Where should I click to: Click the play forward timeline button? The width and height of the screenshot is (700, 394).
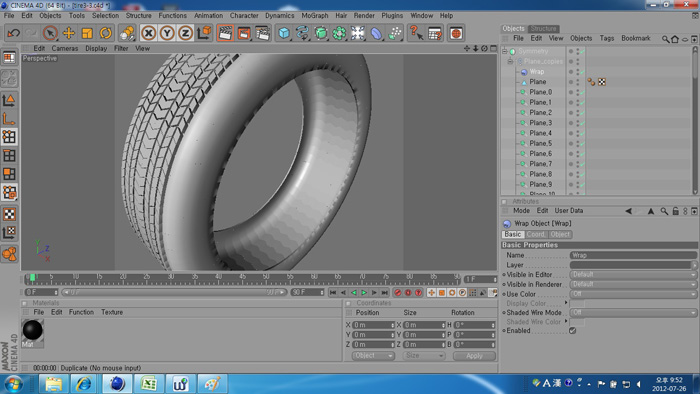(x=364, y=293)
